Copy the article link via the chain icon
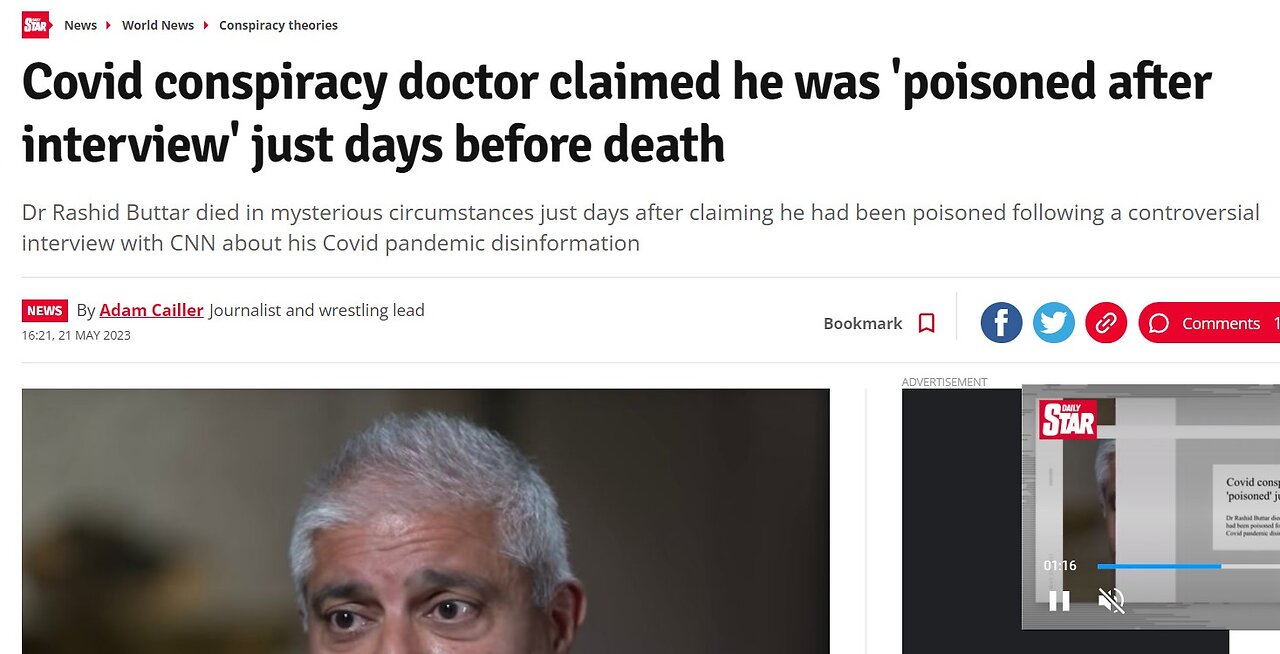1280x654 pixels. point(1105,323)
